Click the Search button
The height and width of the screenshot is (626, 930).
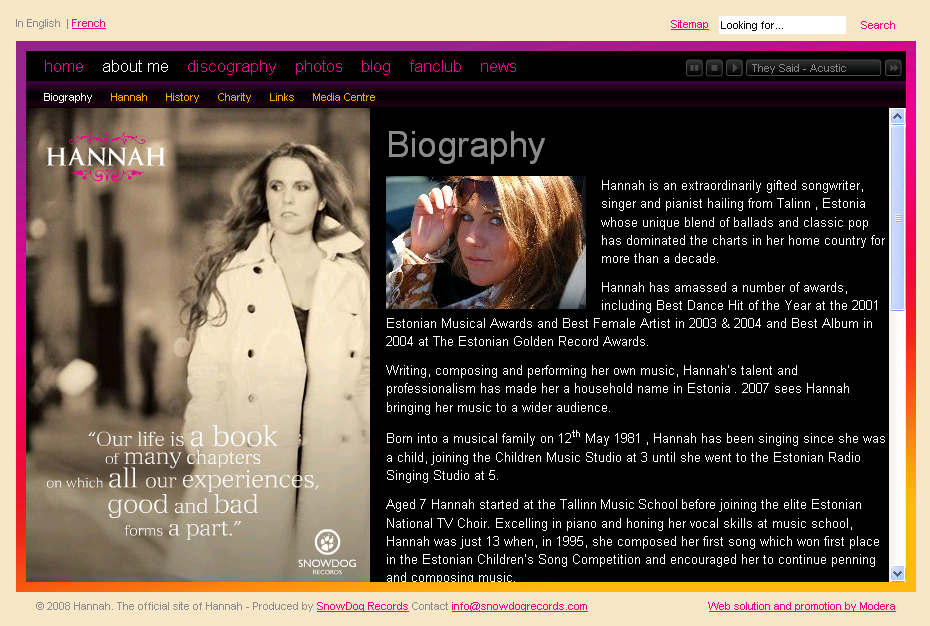pos(878,25)
